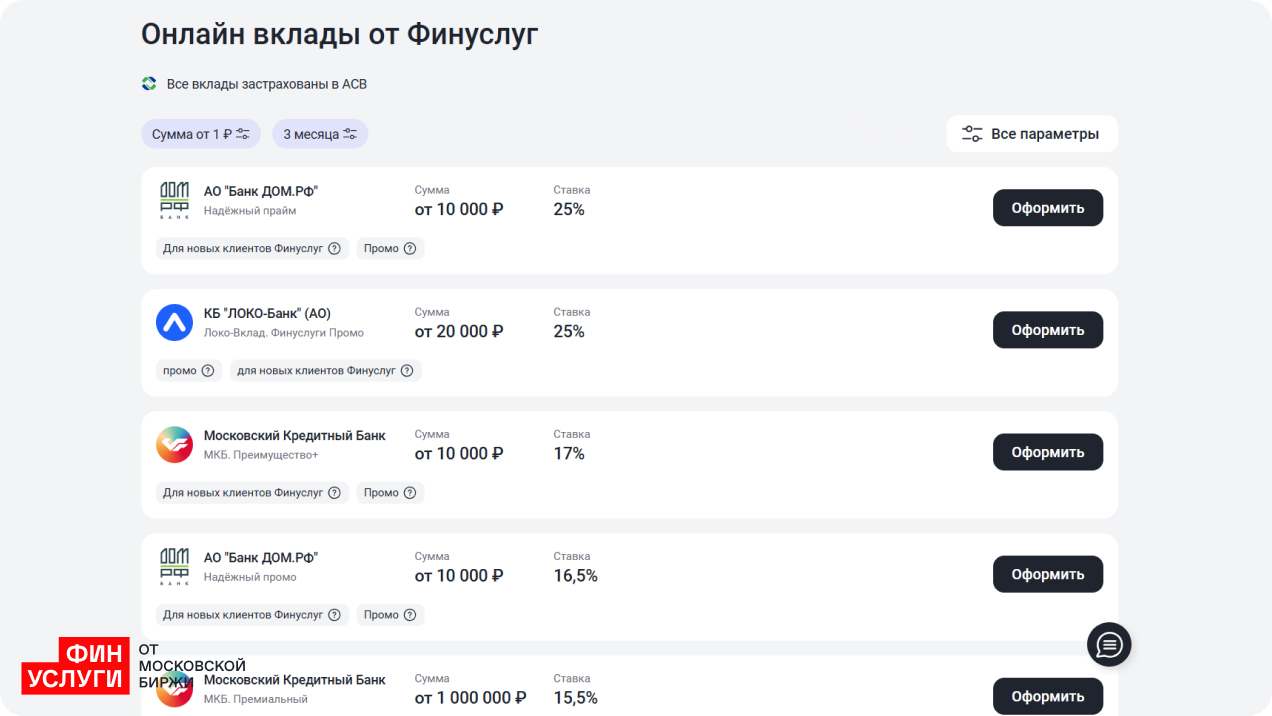Open the chat support bubble icon
Screen dimensions: 1272x716
tap(1109, 644)
